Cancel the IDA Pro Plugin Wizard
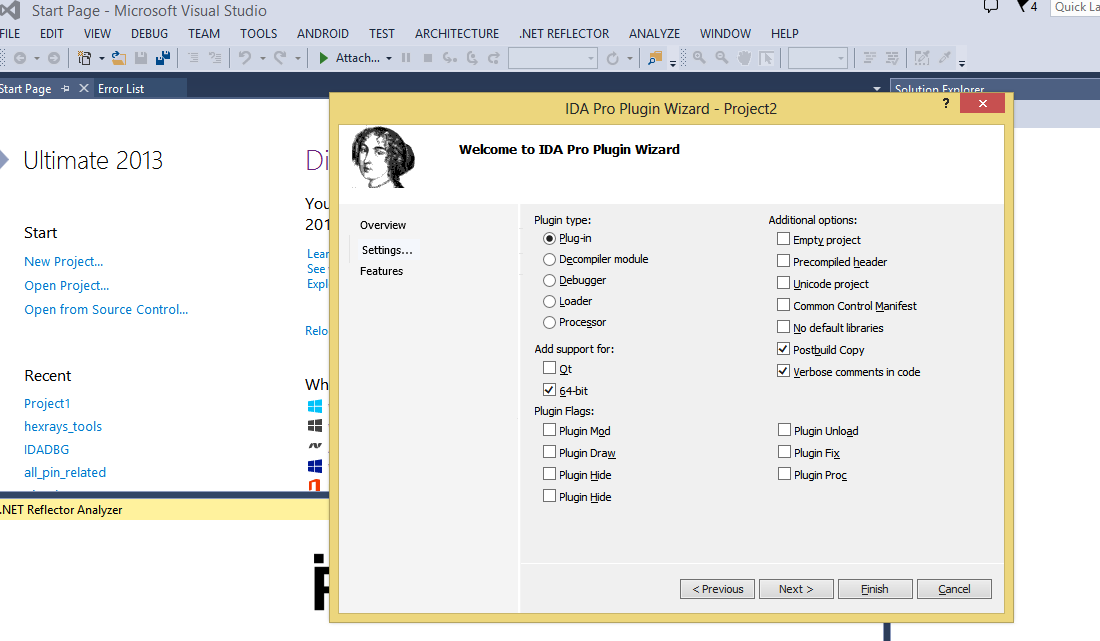This screenshot has height=641, width=1100. (954, 589)
